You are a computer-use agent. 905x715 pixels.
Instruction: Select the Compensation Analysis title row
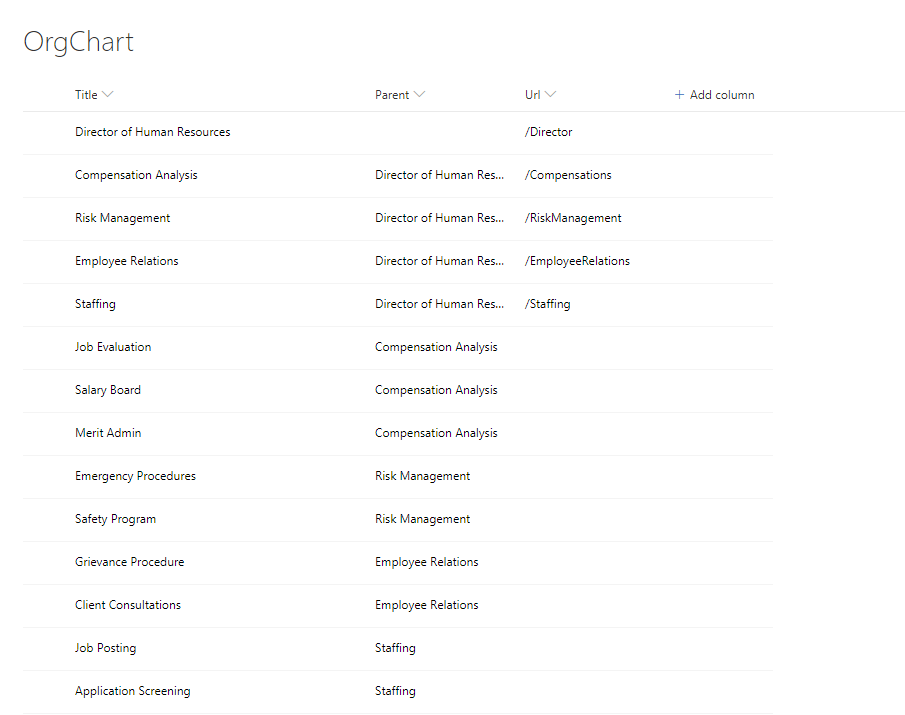point(136,175)
